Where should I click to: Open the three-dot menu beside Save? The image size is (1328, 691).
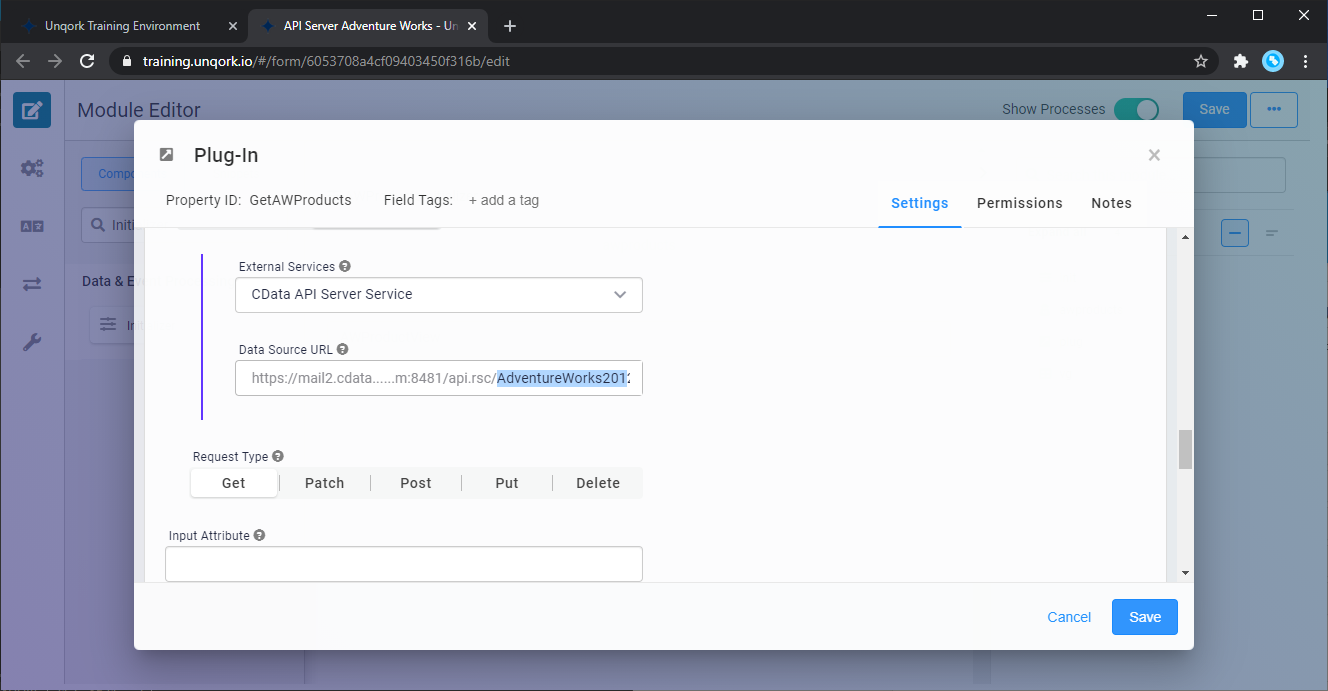(1273, 110)
